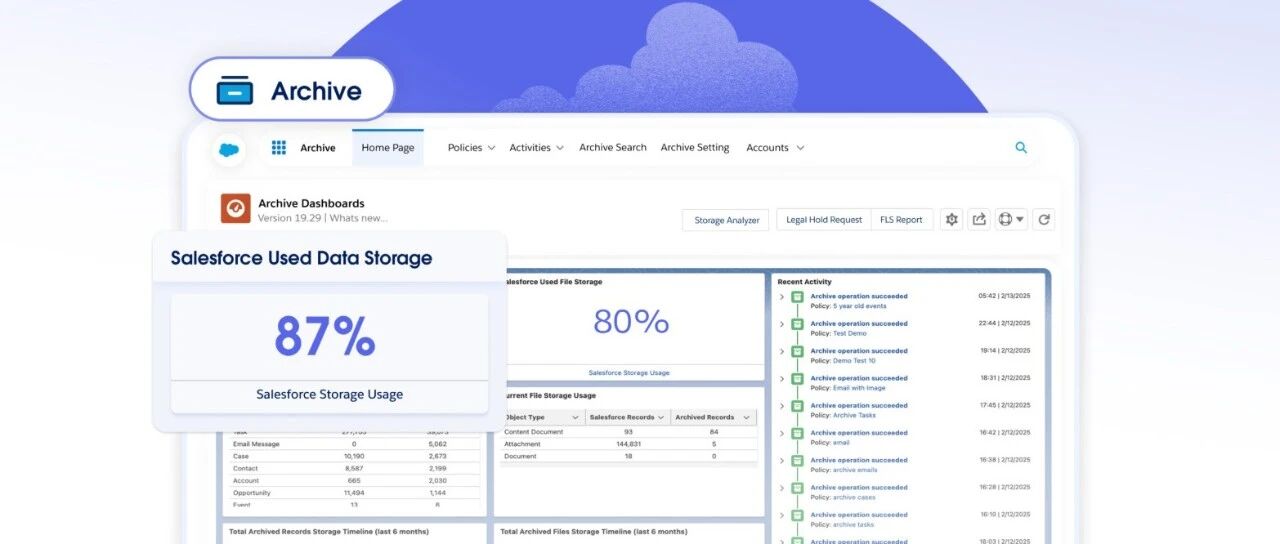Open the Whats new link
This screenshot has height=544, width=1280.
(358, 218)
